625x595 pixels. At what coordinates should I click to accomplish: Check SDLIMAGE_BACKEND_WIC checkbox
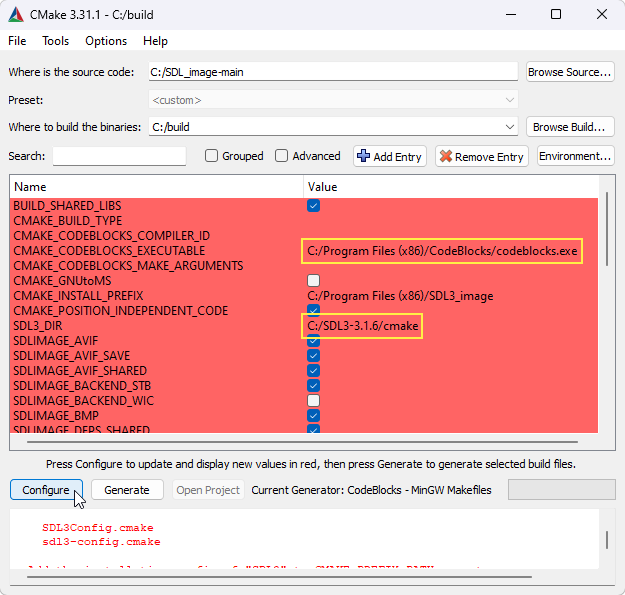point(313,401)
